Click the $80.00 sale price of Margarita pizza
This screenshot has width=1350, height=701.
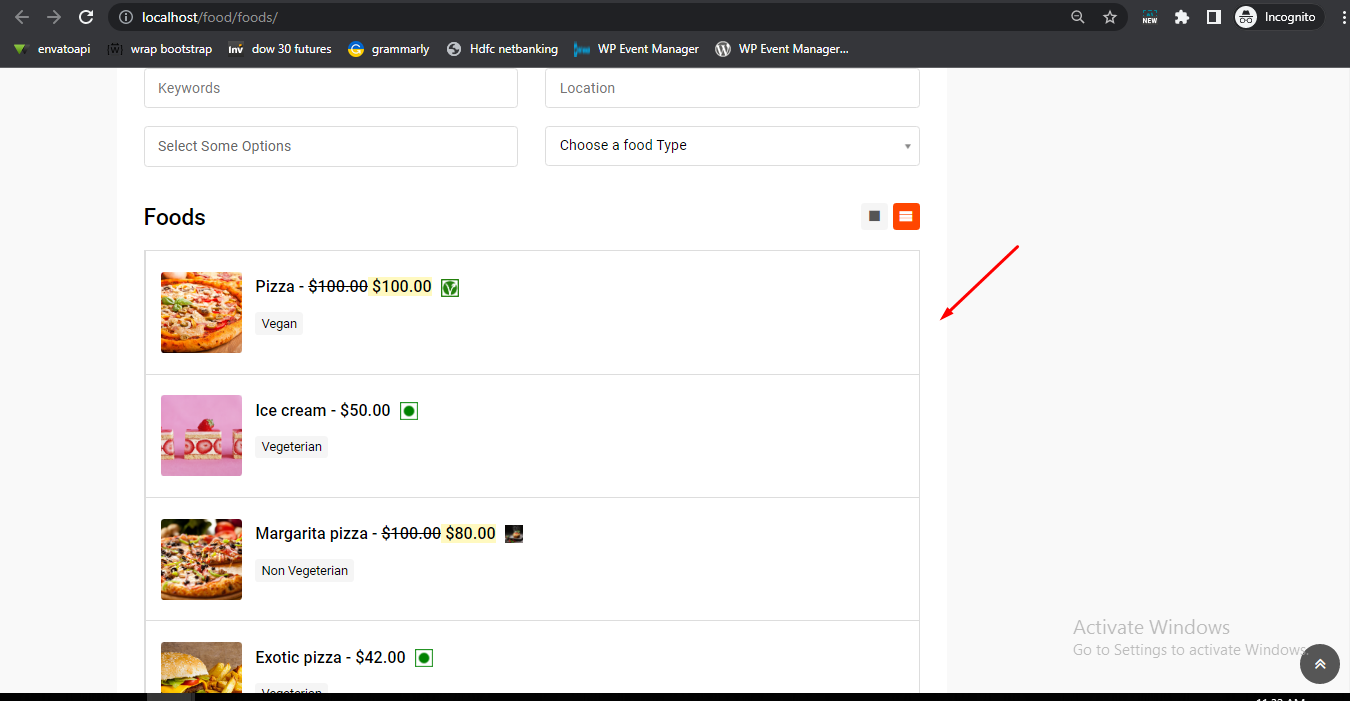tap(470, 534)
